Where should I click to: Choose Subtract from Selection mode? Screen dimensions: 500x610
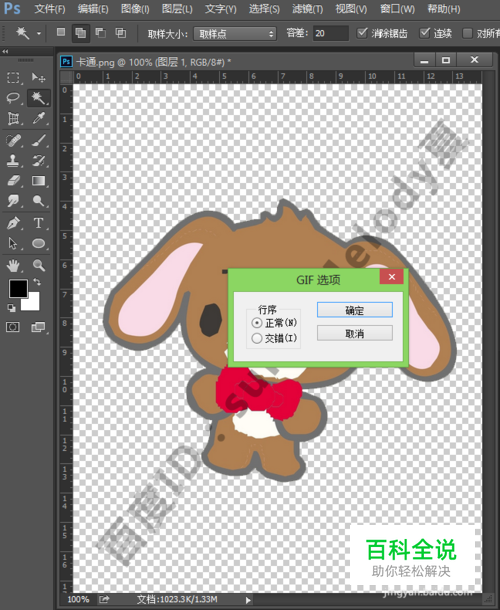point(101,33)
